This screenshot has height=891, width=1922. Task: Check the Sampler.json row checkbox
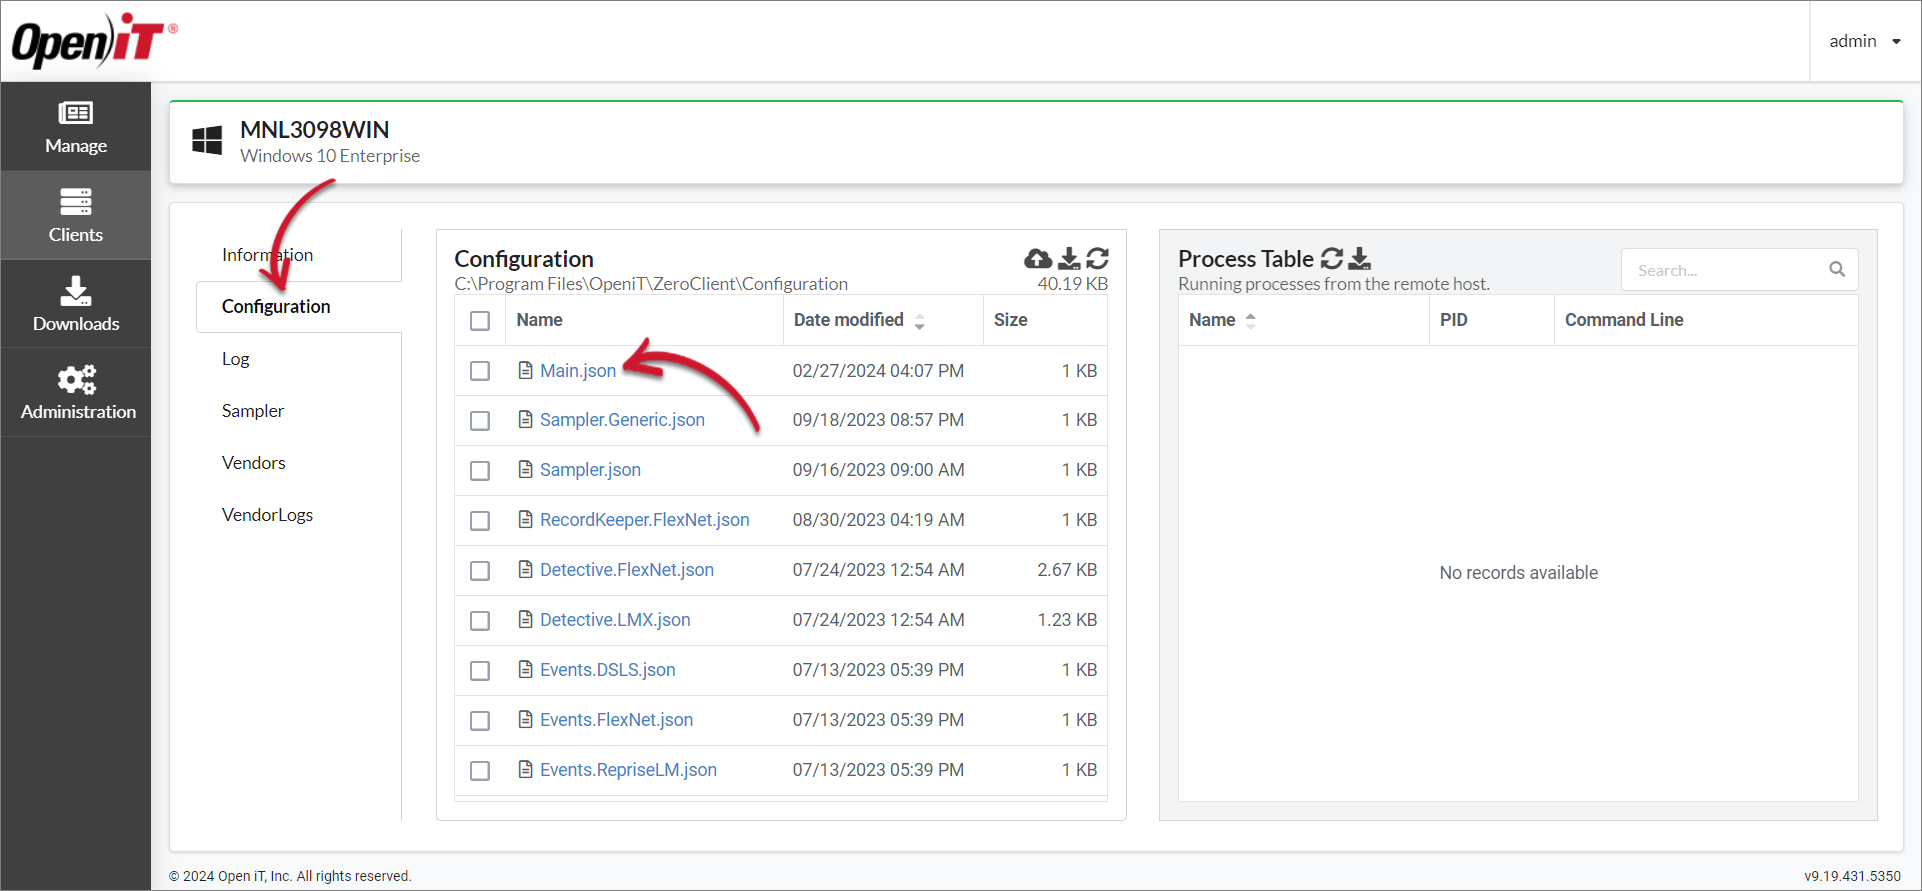pos(480,471)
